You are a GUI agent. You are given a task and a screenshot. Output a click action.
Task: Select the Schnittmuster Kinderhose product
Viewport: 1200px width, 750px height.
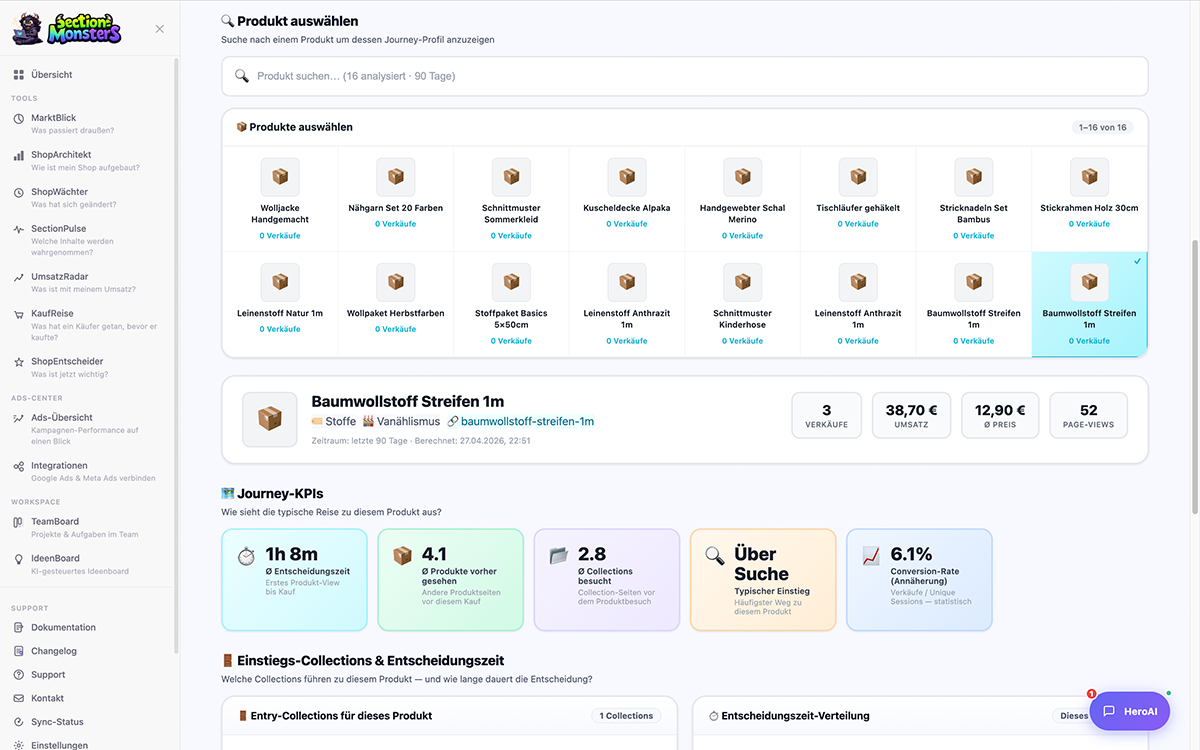(x=742, y=305)
